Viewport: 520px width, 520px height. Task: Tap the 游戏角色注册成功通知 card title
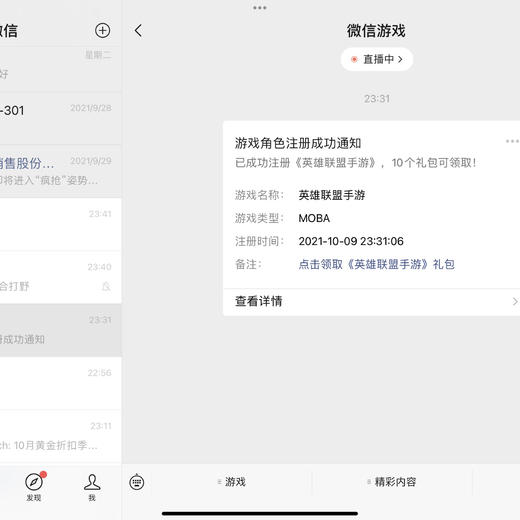click(x=298, y=143)
